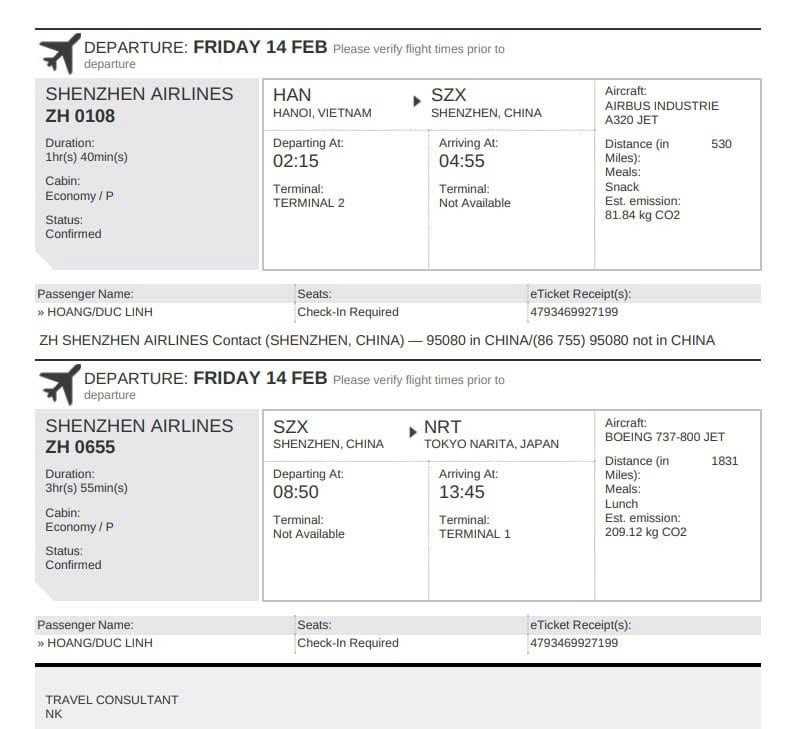
Task: Click the NRT airport code
Action: click(x=443, y=427)
